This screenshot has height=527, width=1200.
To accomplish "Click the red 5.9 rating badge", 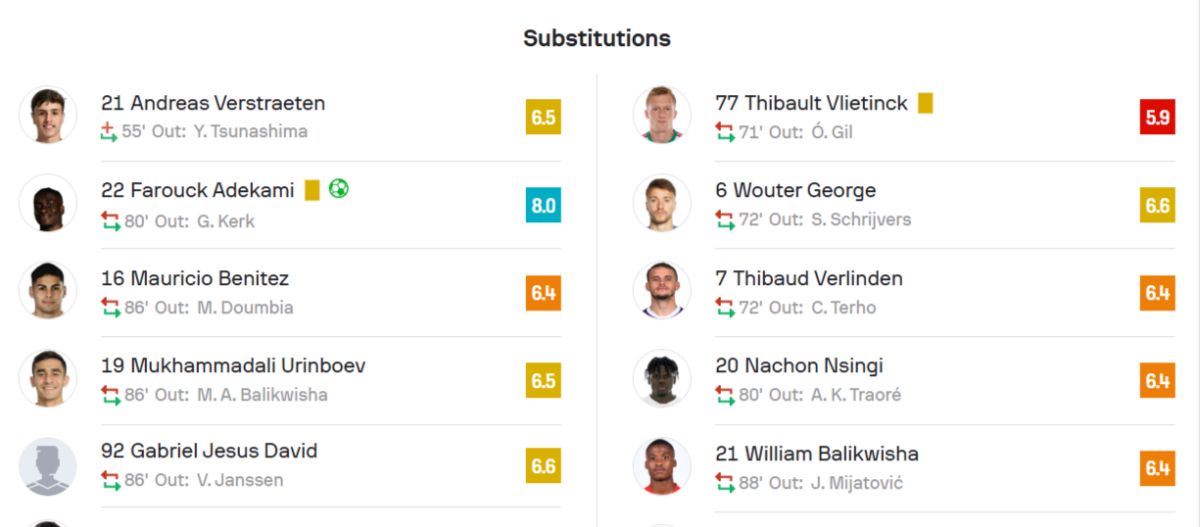I will tap(1157, 117).
